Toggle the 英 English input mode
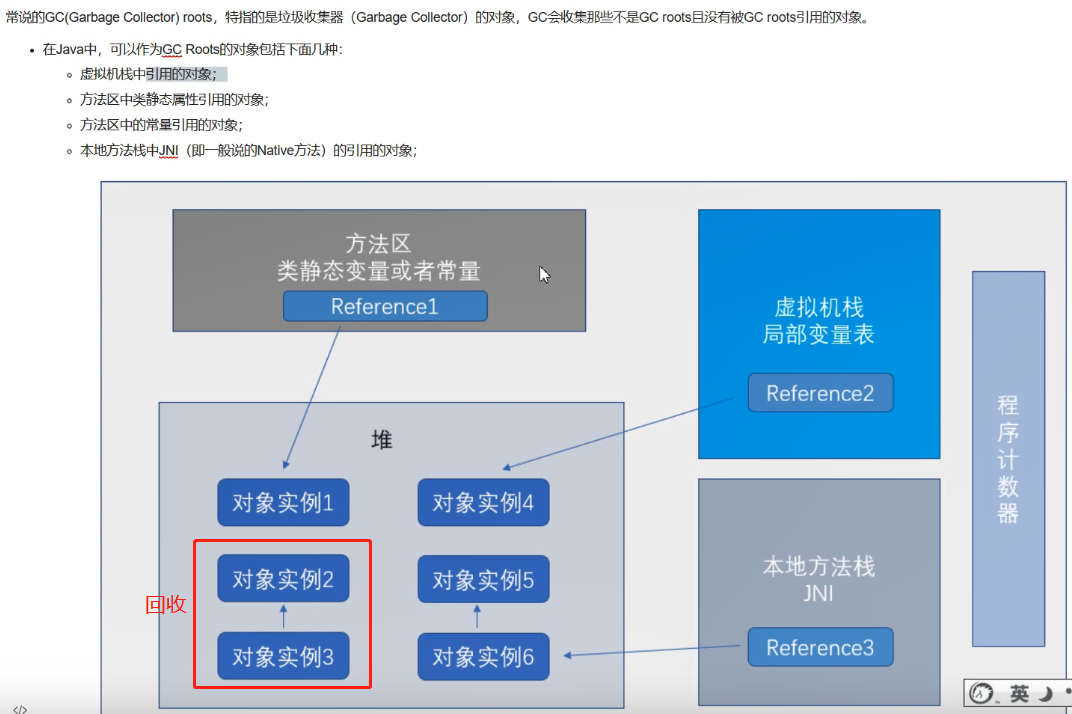 pyautogui.click(x=1019, y=694)
